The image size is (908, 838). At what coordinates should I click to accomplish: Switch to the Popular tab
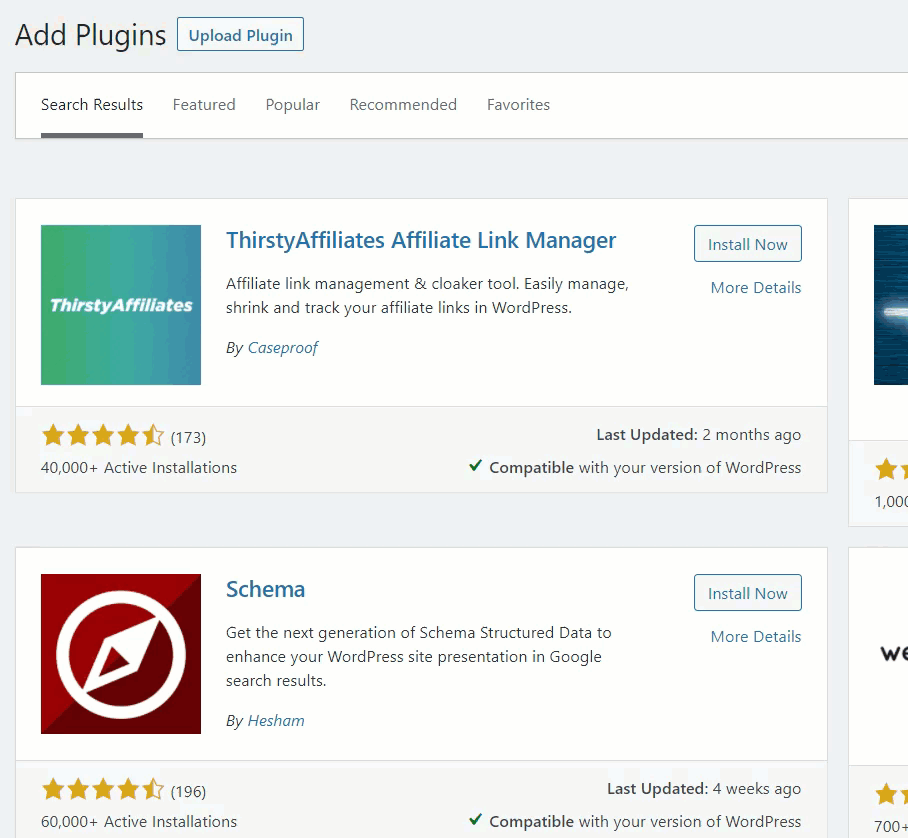pyautogui.click(x=292, y=105)
